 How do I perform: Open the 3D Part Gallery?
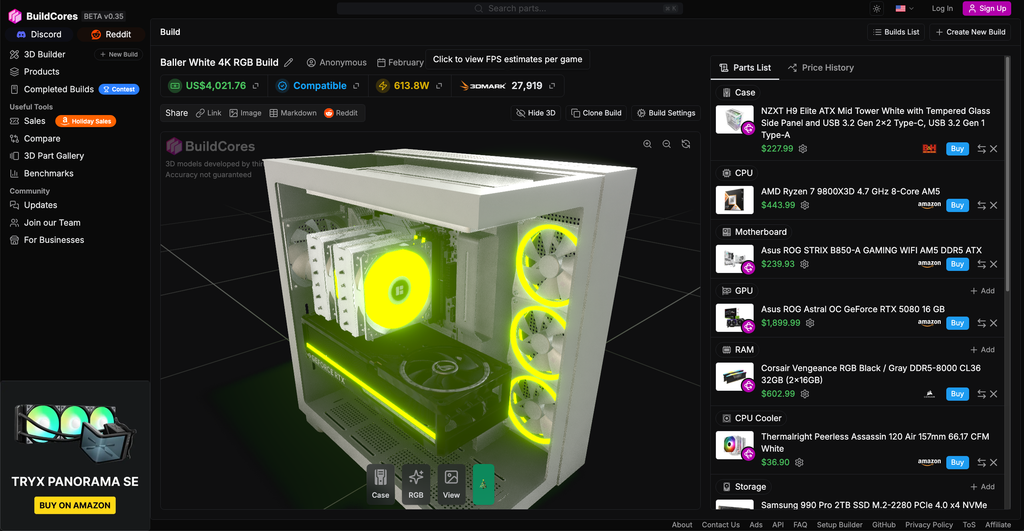pos(54,156)
